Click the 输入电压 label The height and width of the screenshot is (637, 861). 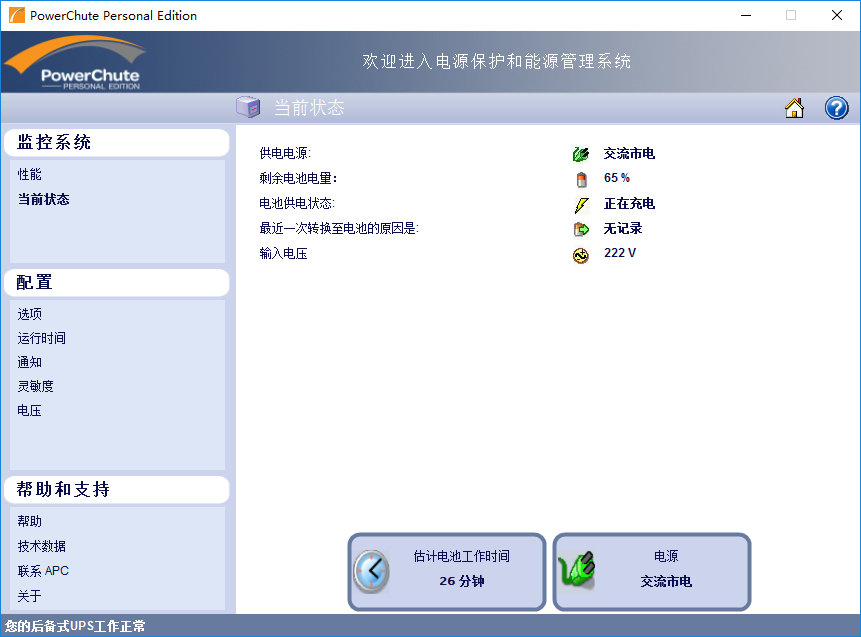[283, 254]
